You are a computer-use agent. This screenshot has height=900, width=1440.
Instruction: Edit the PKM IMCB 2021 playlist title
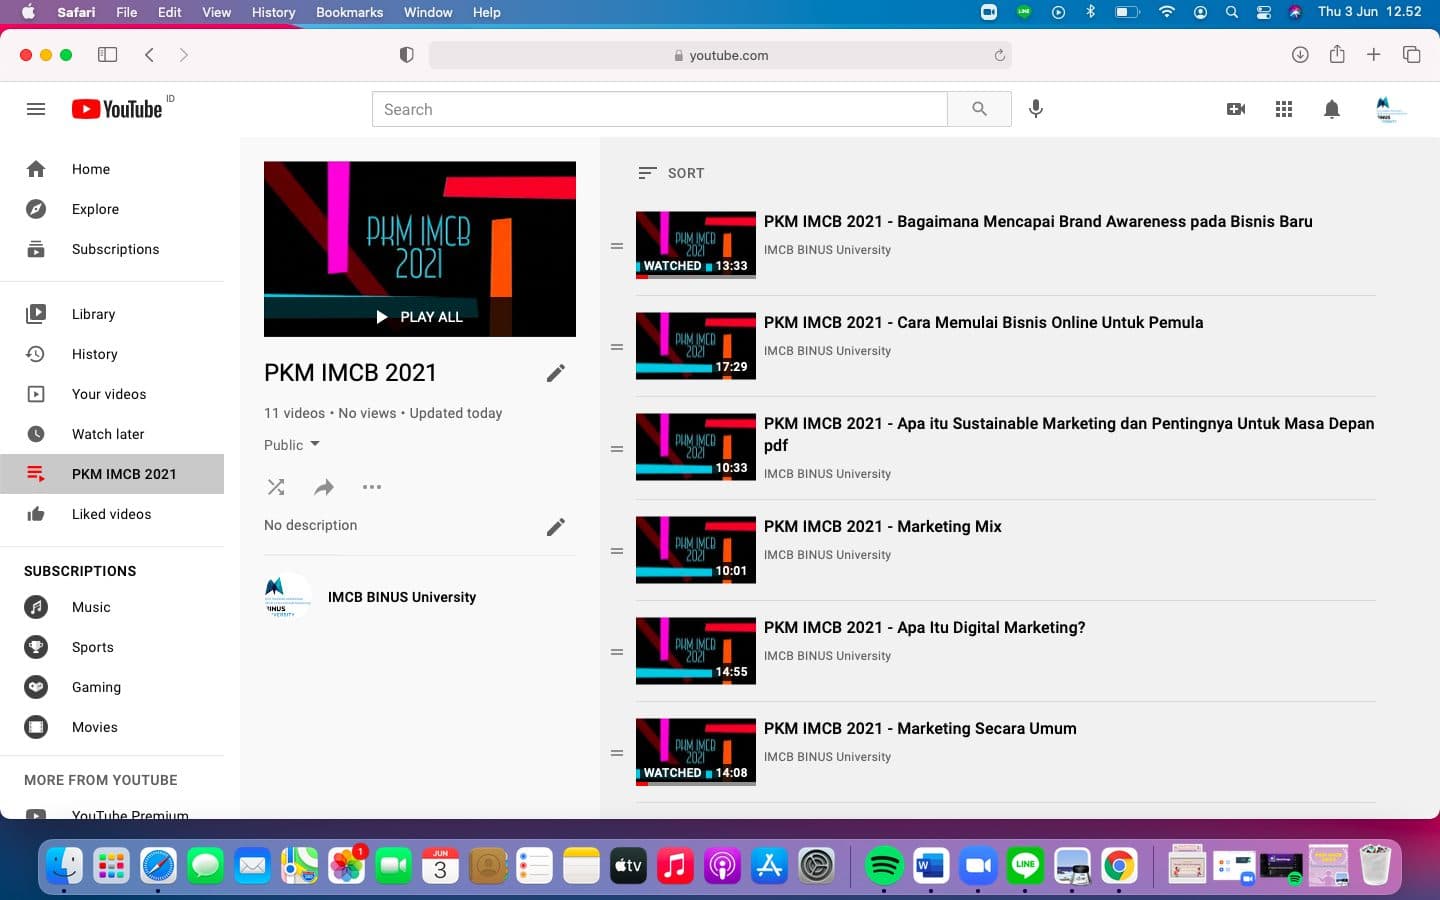pos(556,373)
